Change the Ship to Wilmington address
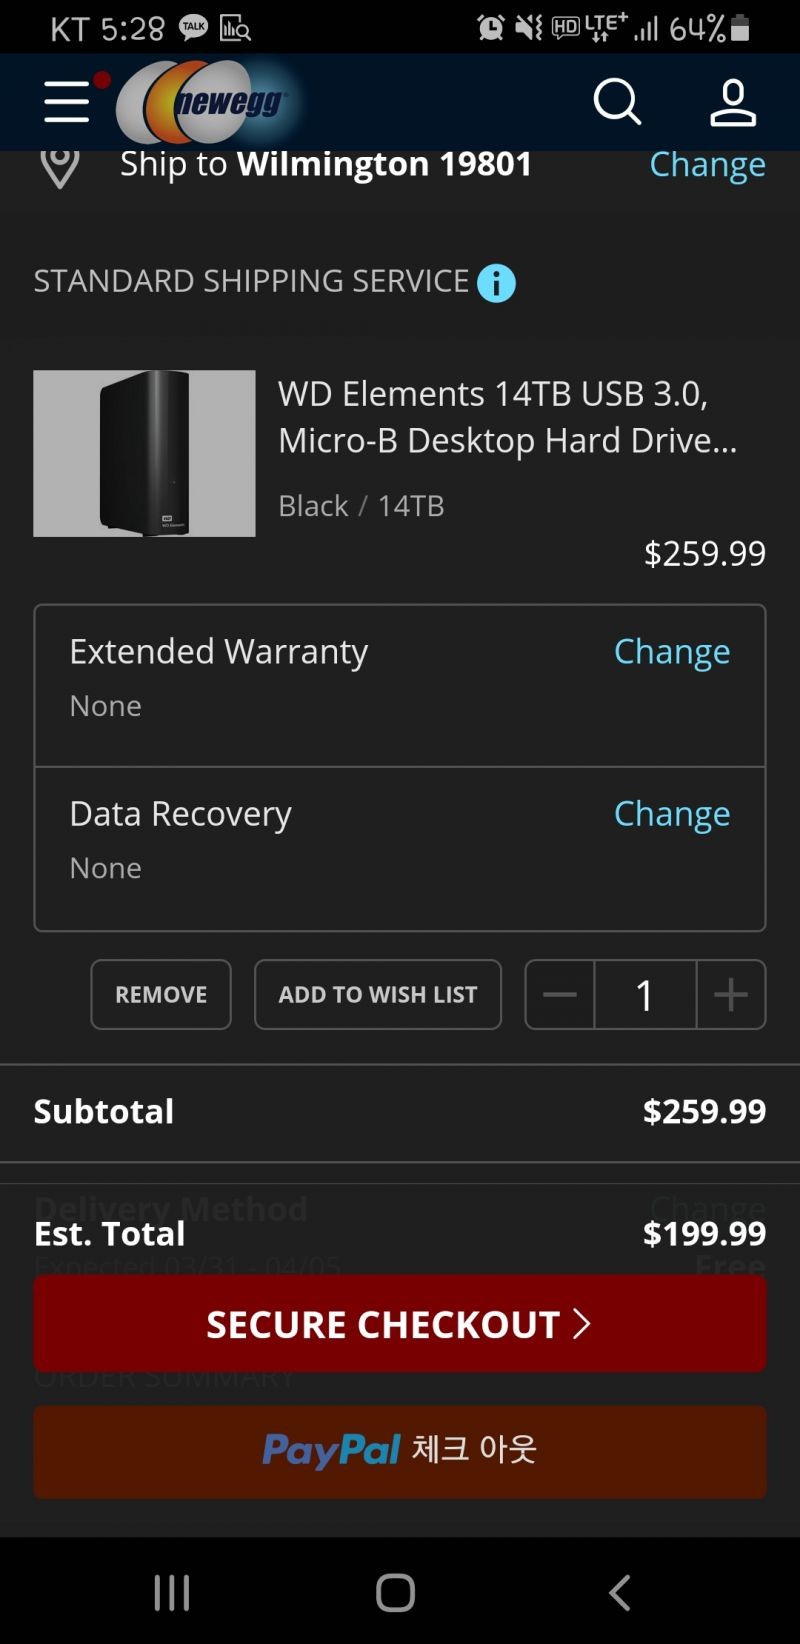The image size is (800, 1644). click(707, 165)
